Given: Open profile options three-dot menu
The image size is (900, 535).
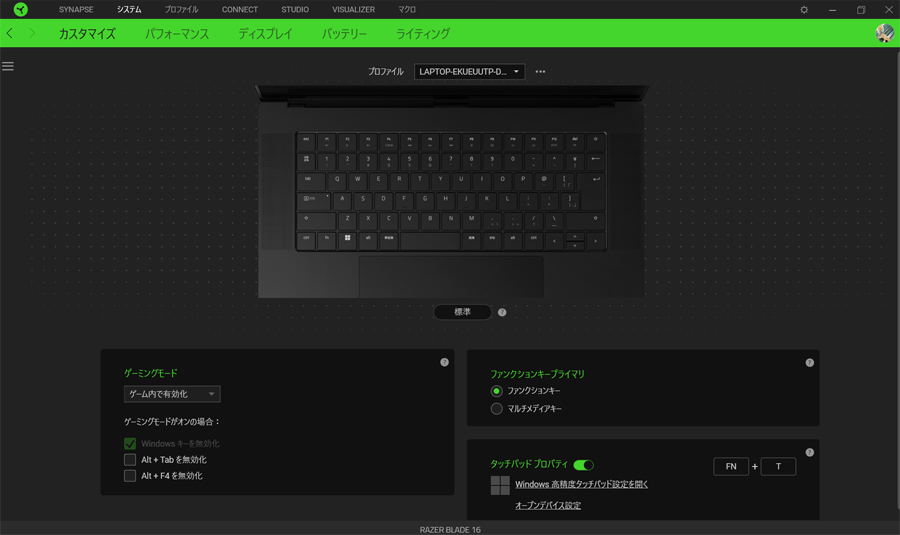Looking at the screenshot, I should pos(540,72).
